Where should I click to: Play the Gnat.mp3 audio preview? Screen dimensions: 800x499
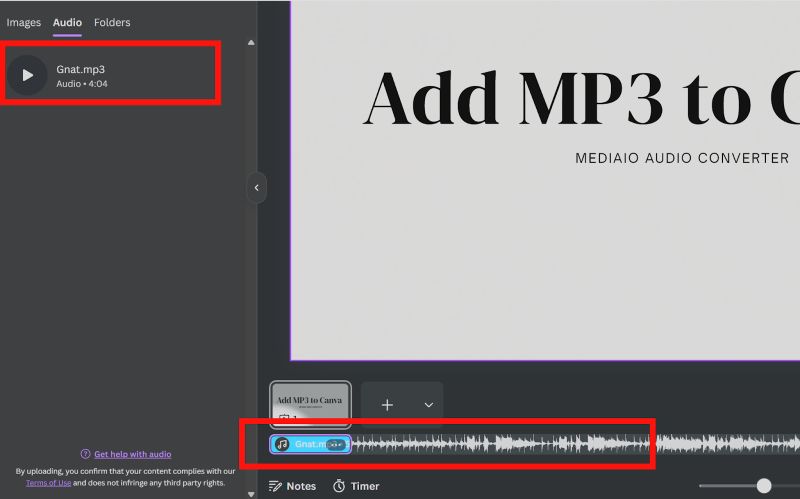tap(28, 76)
